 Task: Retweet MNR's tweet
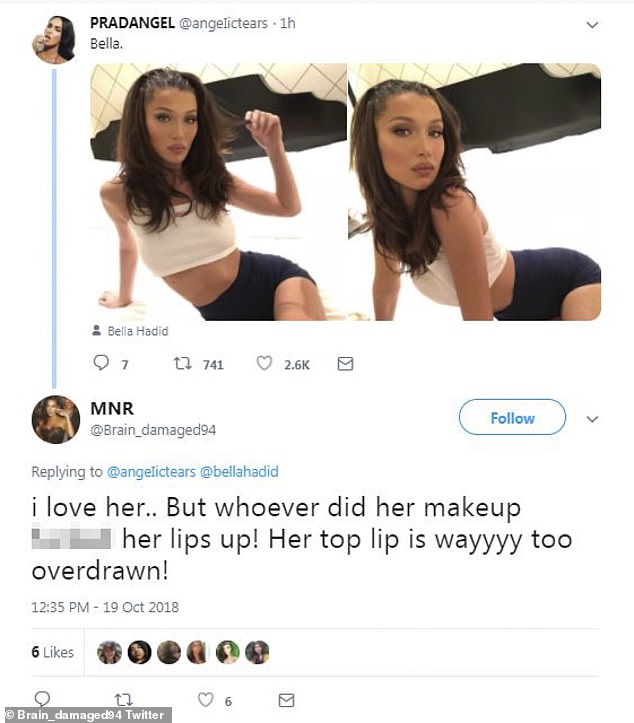pos(124,700)
